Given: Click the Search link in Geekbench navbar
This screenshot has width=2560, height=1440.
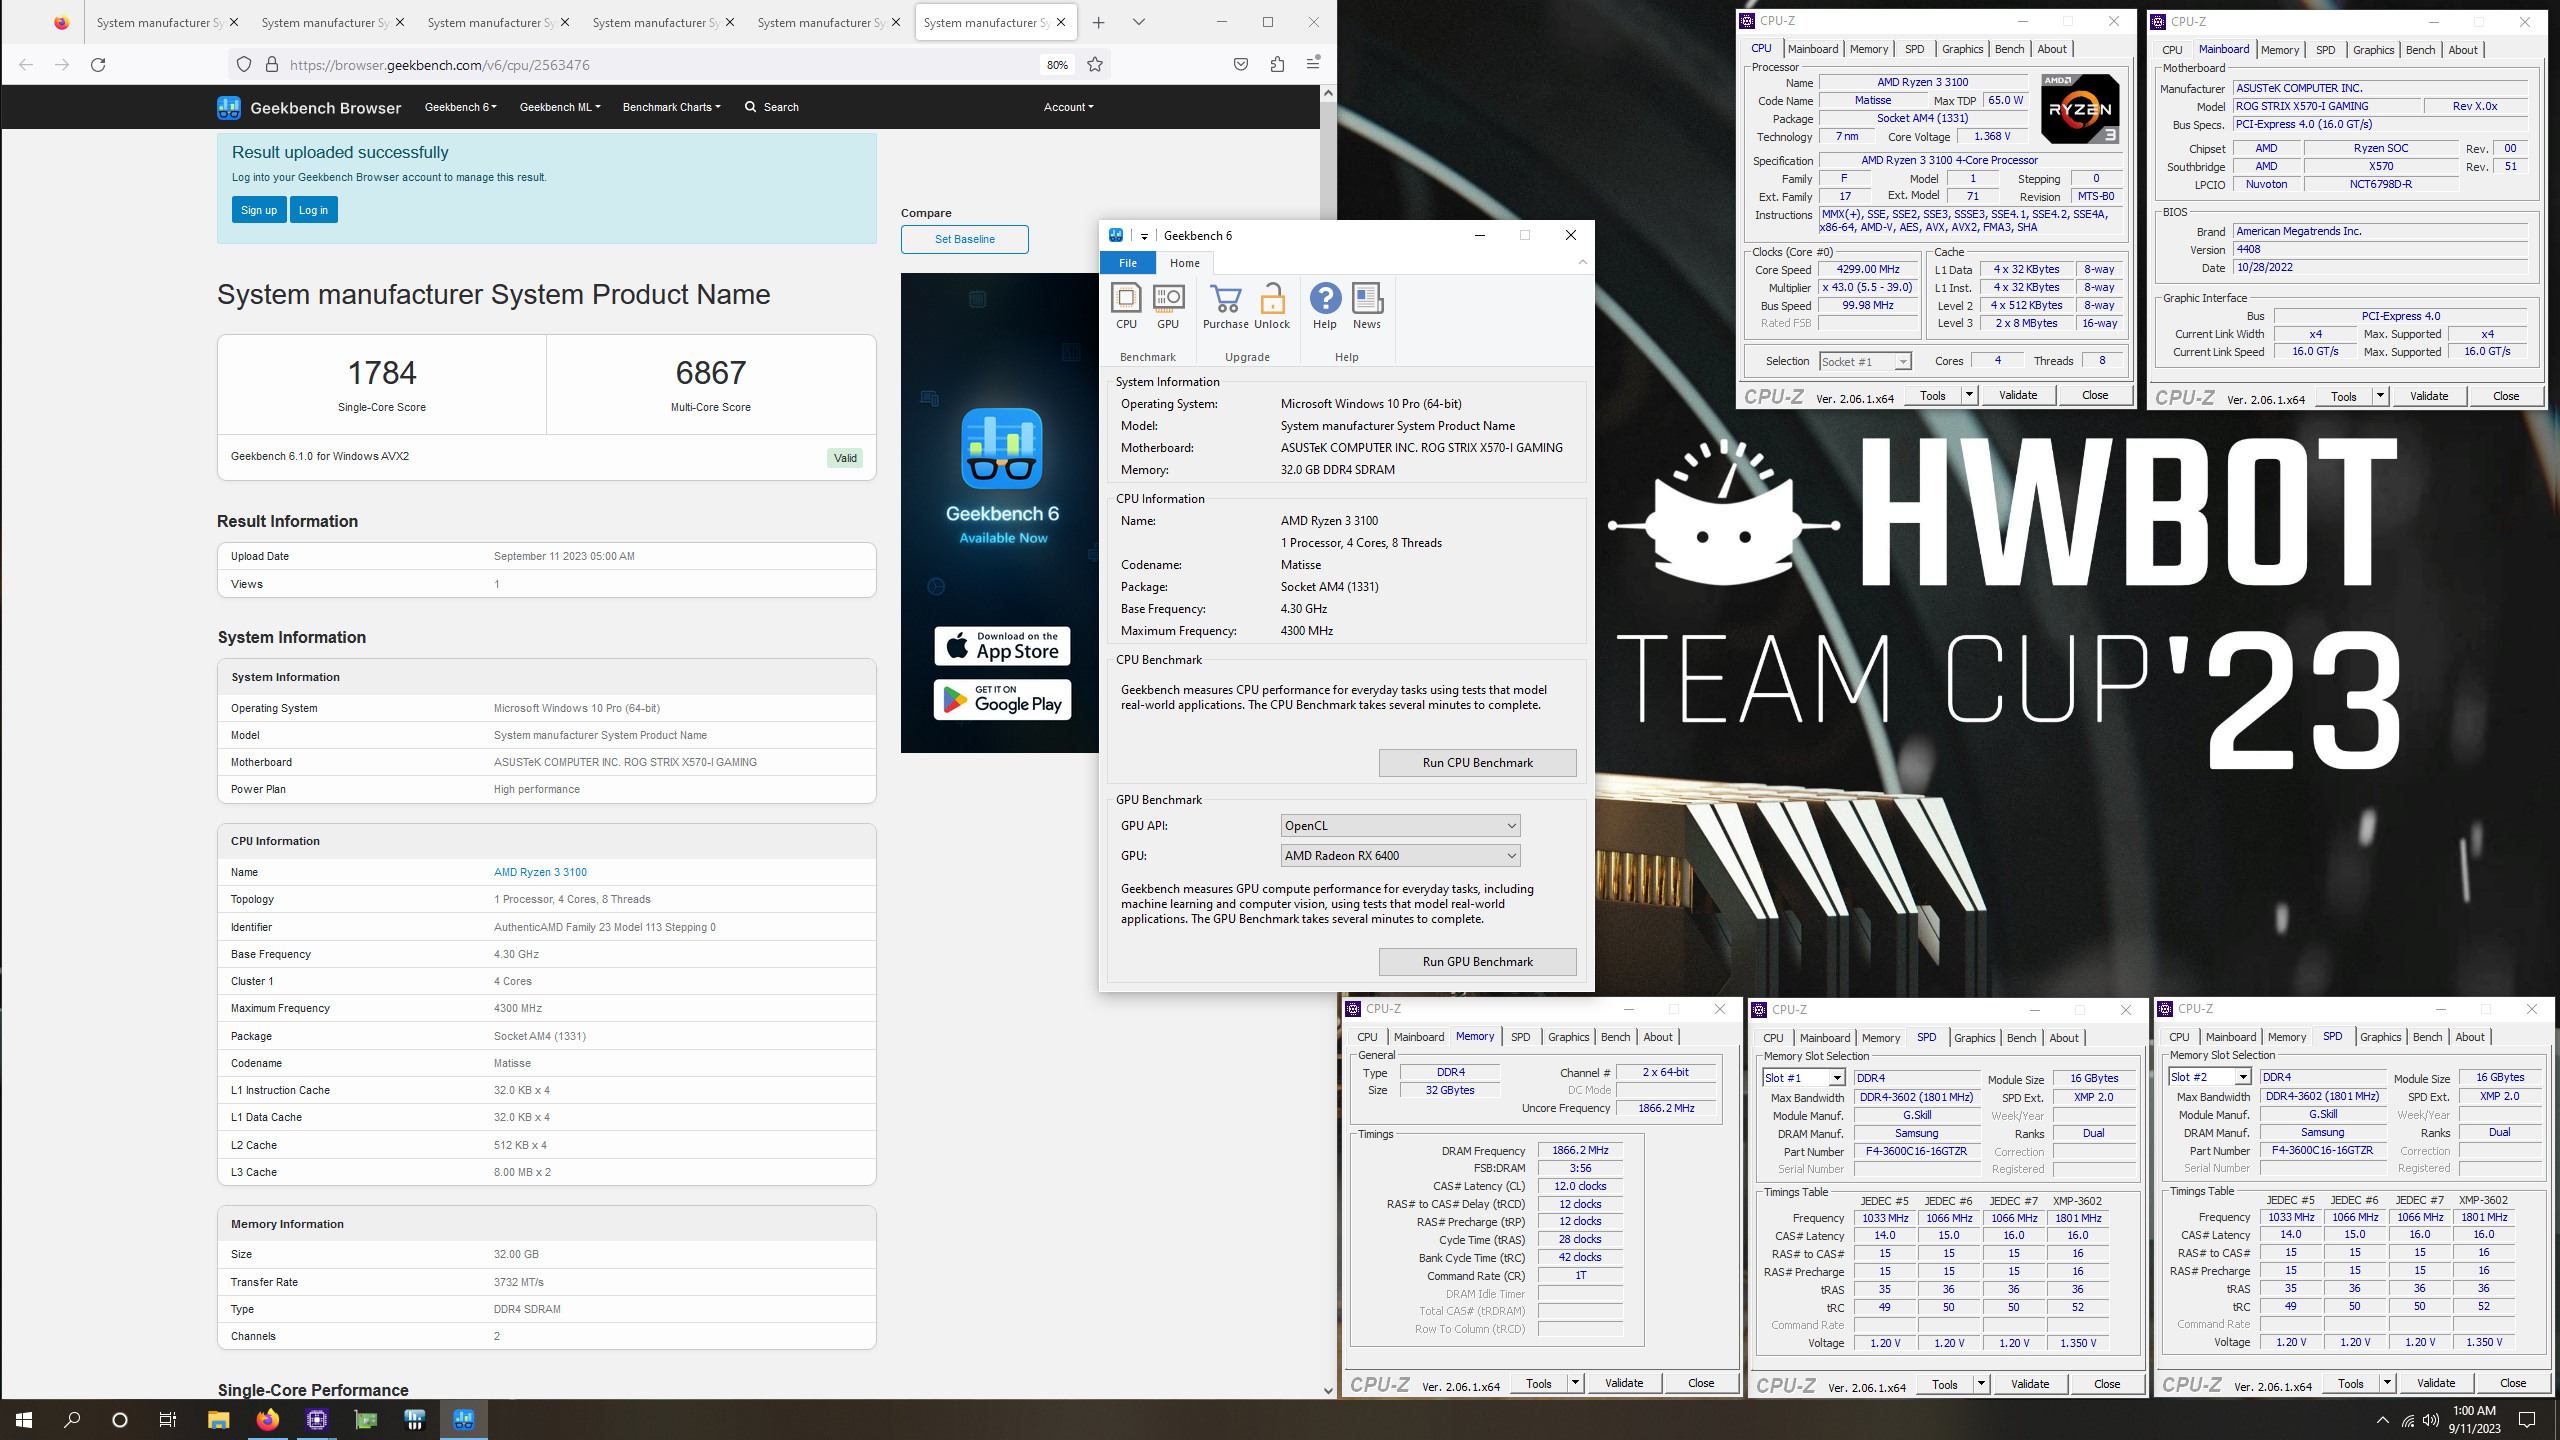Looking at the screenshot, I should point(772,107).
